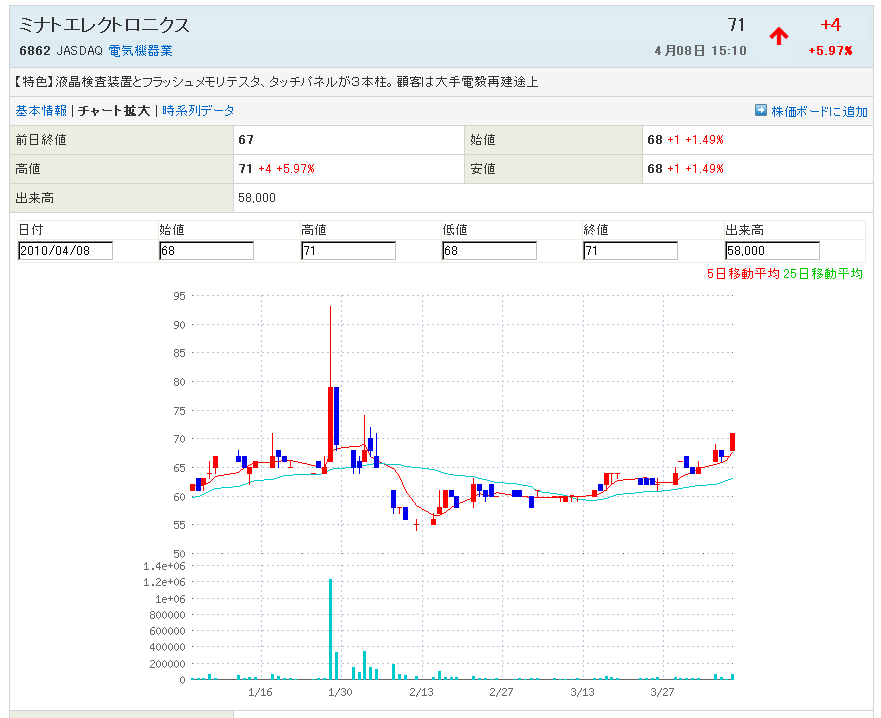Select the 低値 input field
Image resolution: width=881 pixels, height=718 pixels.
click(x=489, y=251)
